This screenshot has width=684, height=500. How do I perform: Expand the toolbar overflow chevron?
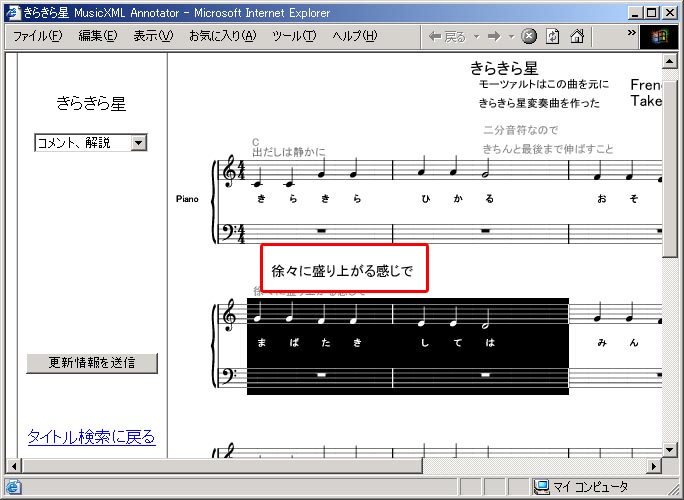pyautogui.click(x=631, y=33)
